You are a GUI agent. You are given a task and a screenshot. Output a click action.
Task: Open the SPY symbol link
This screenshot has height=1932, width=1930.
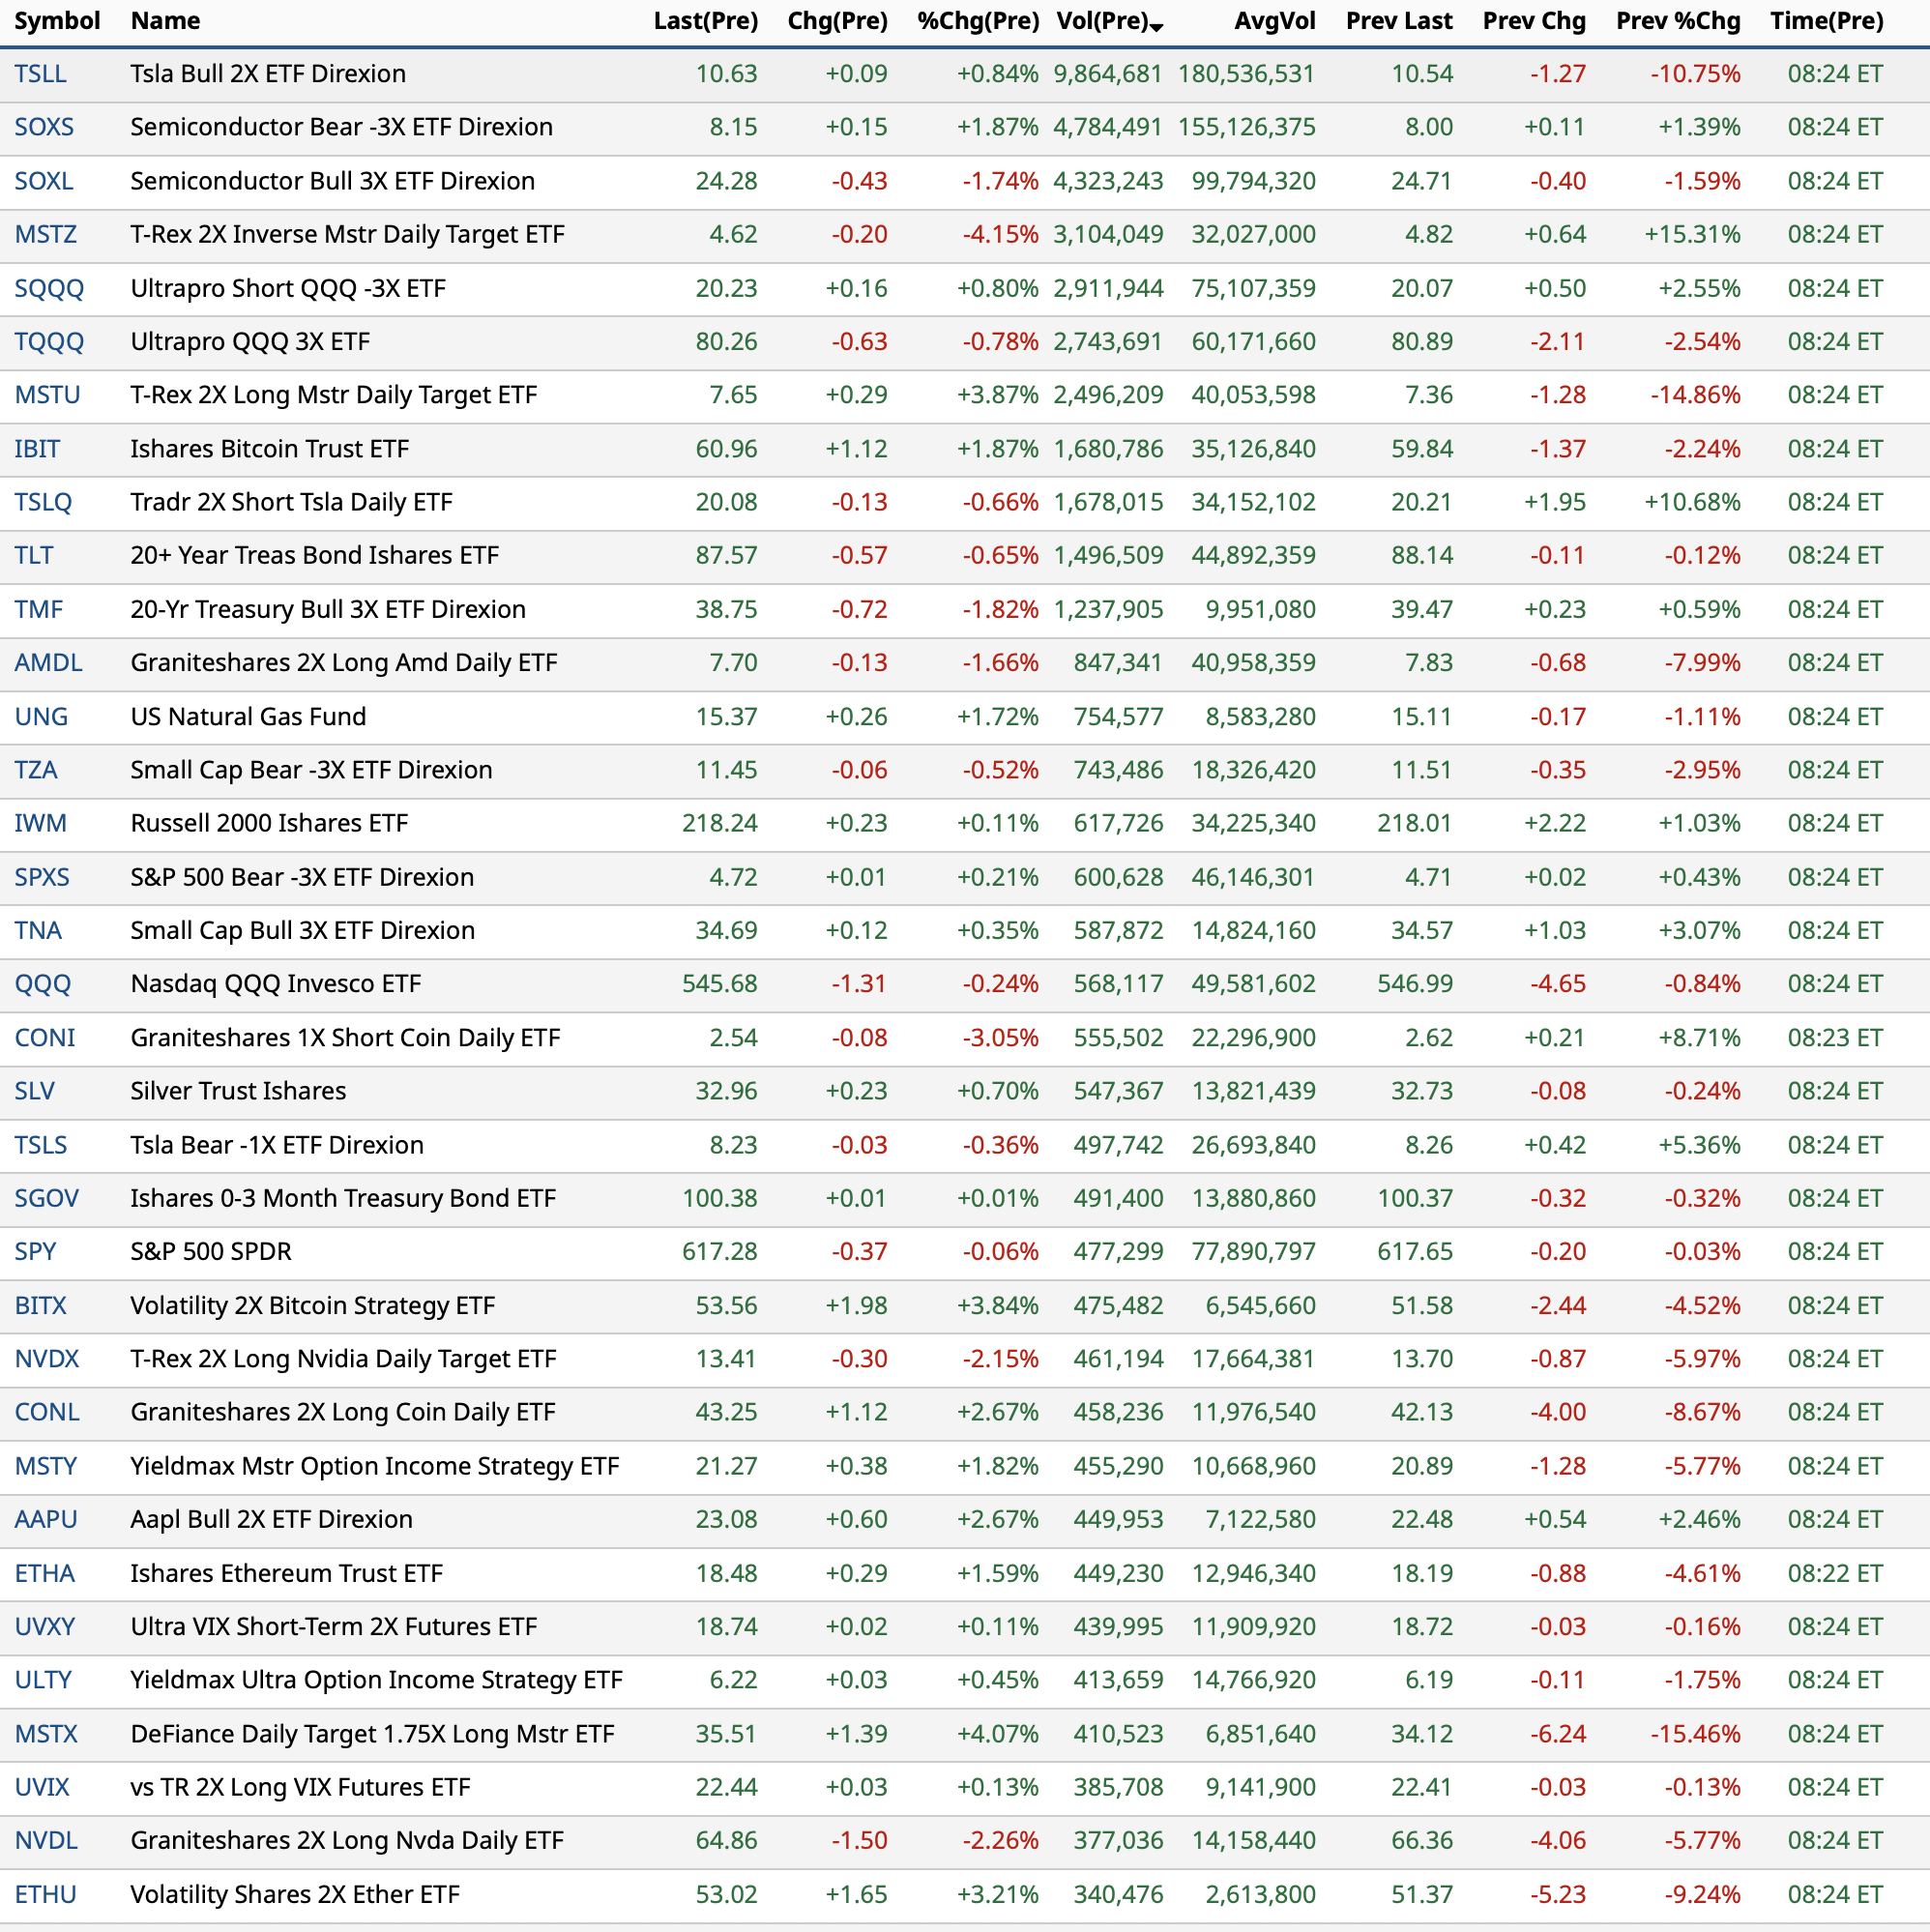(x=35, y=1252)
